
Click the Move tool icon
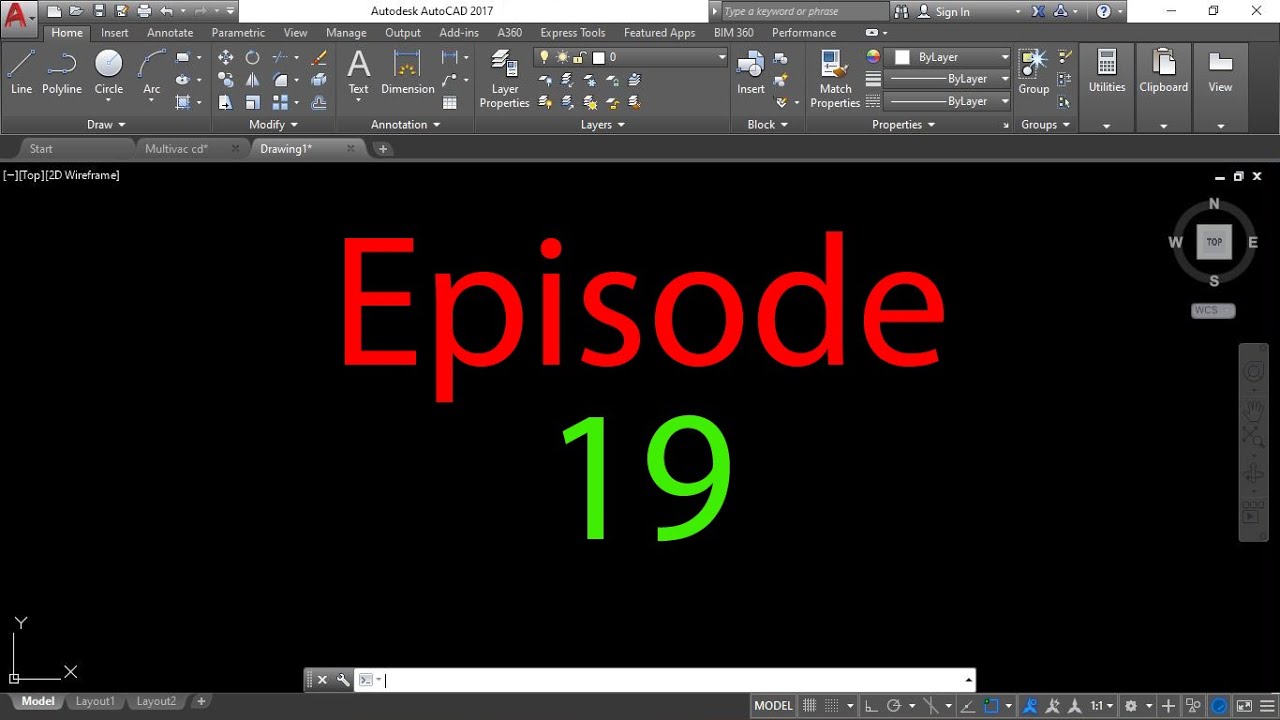pos(226,58)
